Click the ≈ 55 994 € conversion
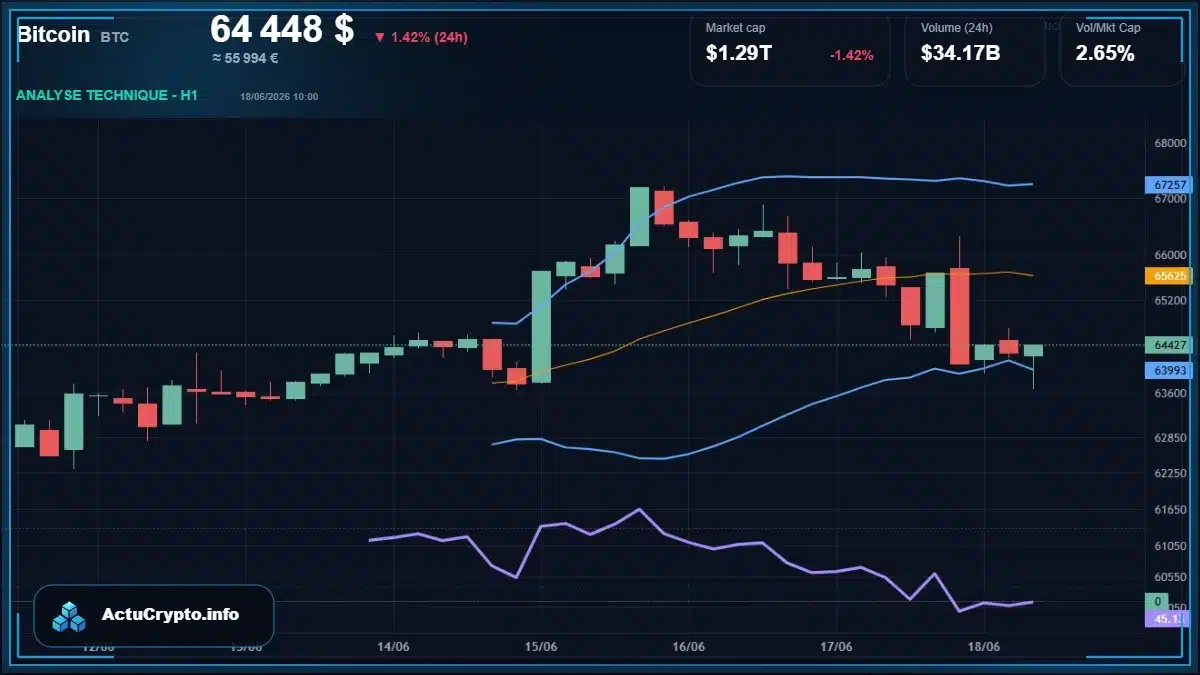The image size is (1200, 675). 245,58
